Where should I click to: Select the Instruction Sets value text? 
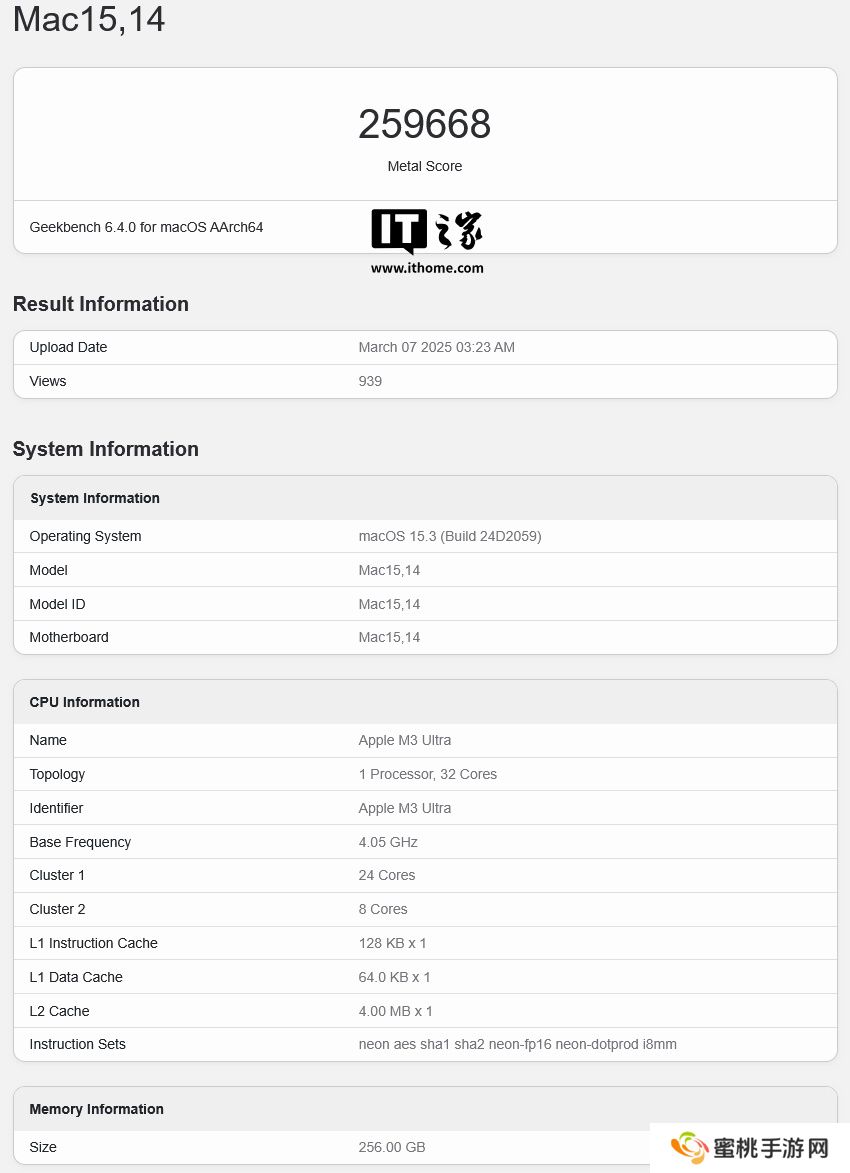coord(517,1044)
